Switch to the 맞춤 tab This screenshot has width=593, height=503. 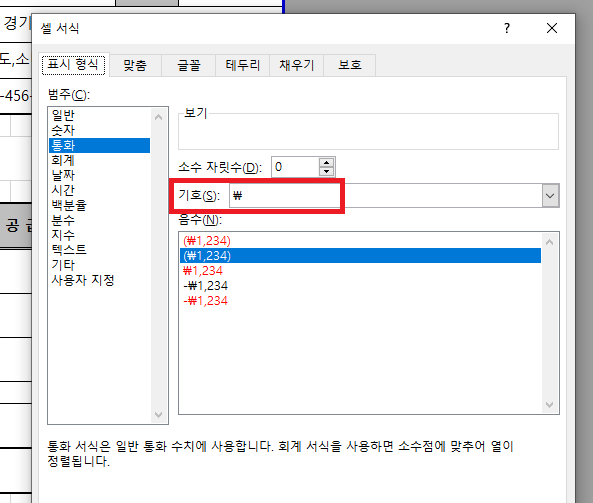(135, 65)
